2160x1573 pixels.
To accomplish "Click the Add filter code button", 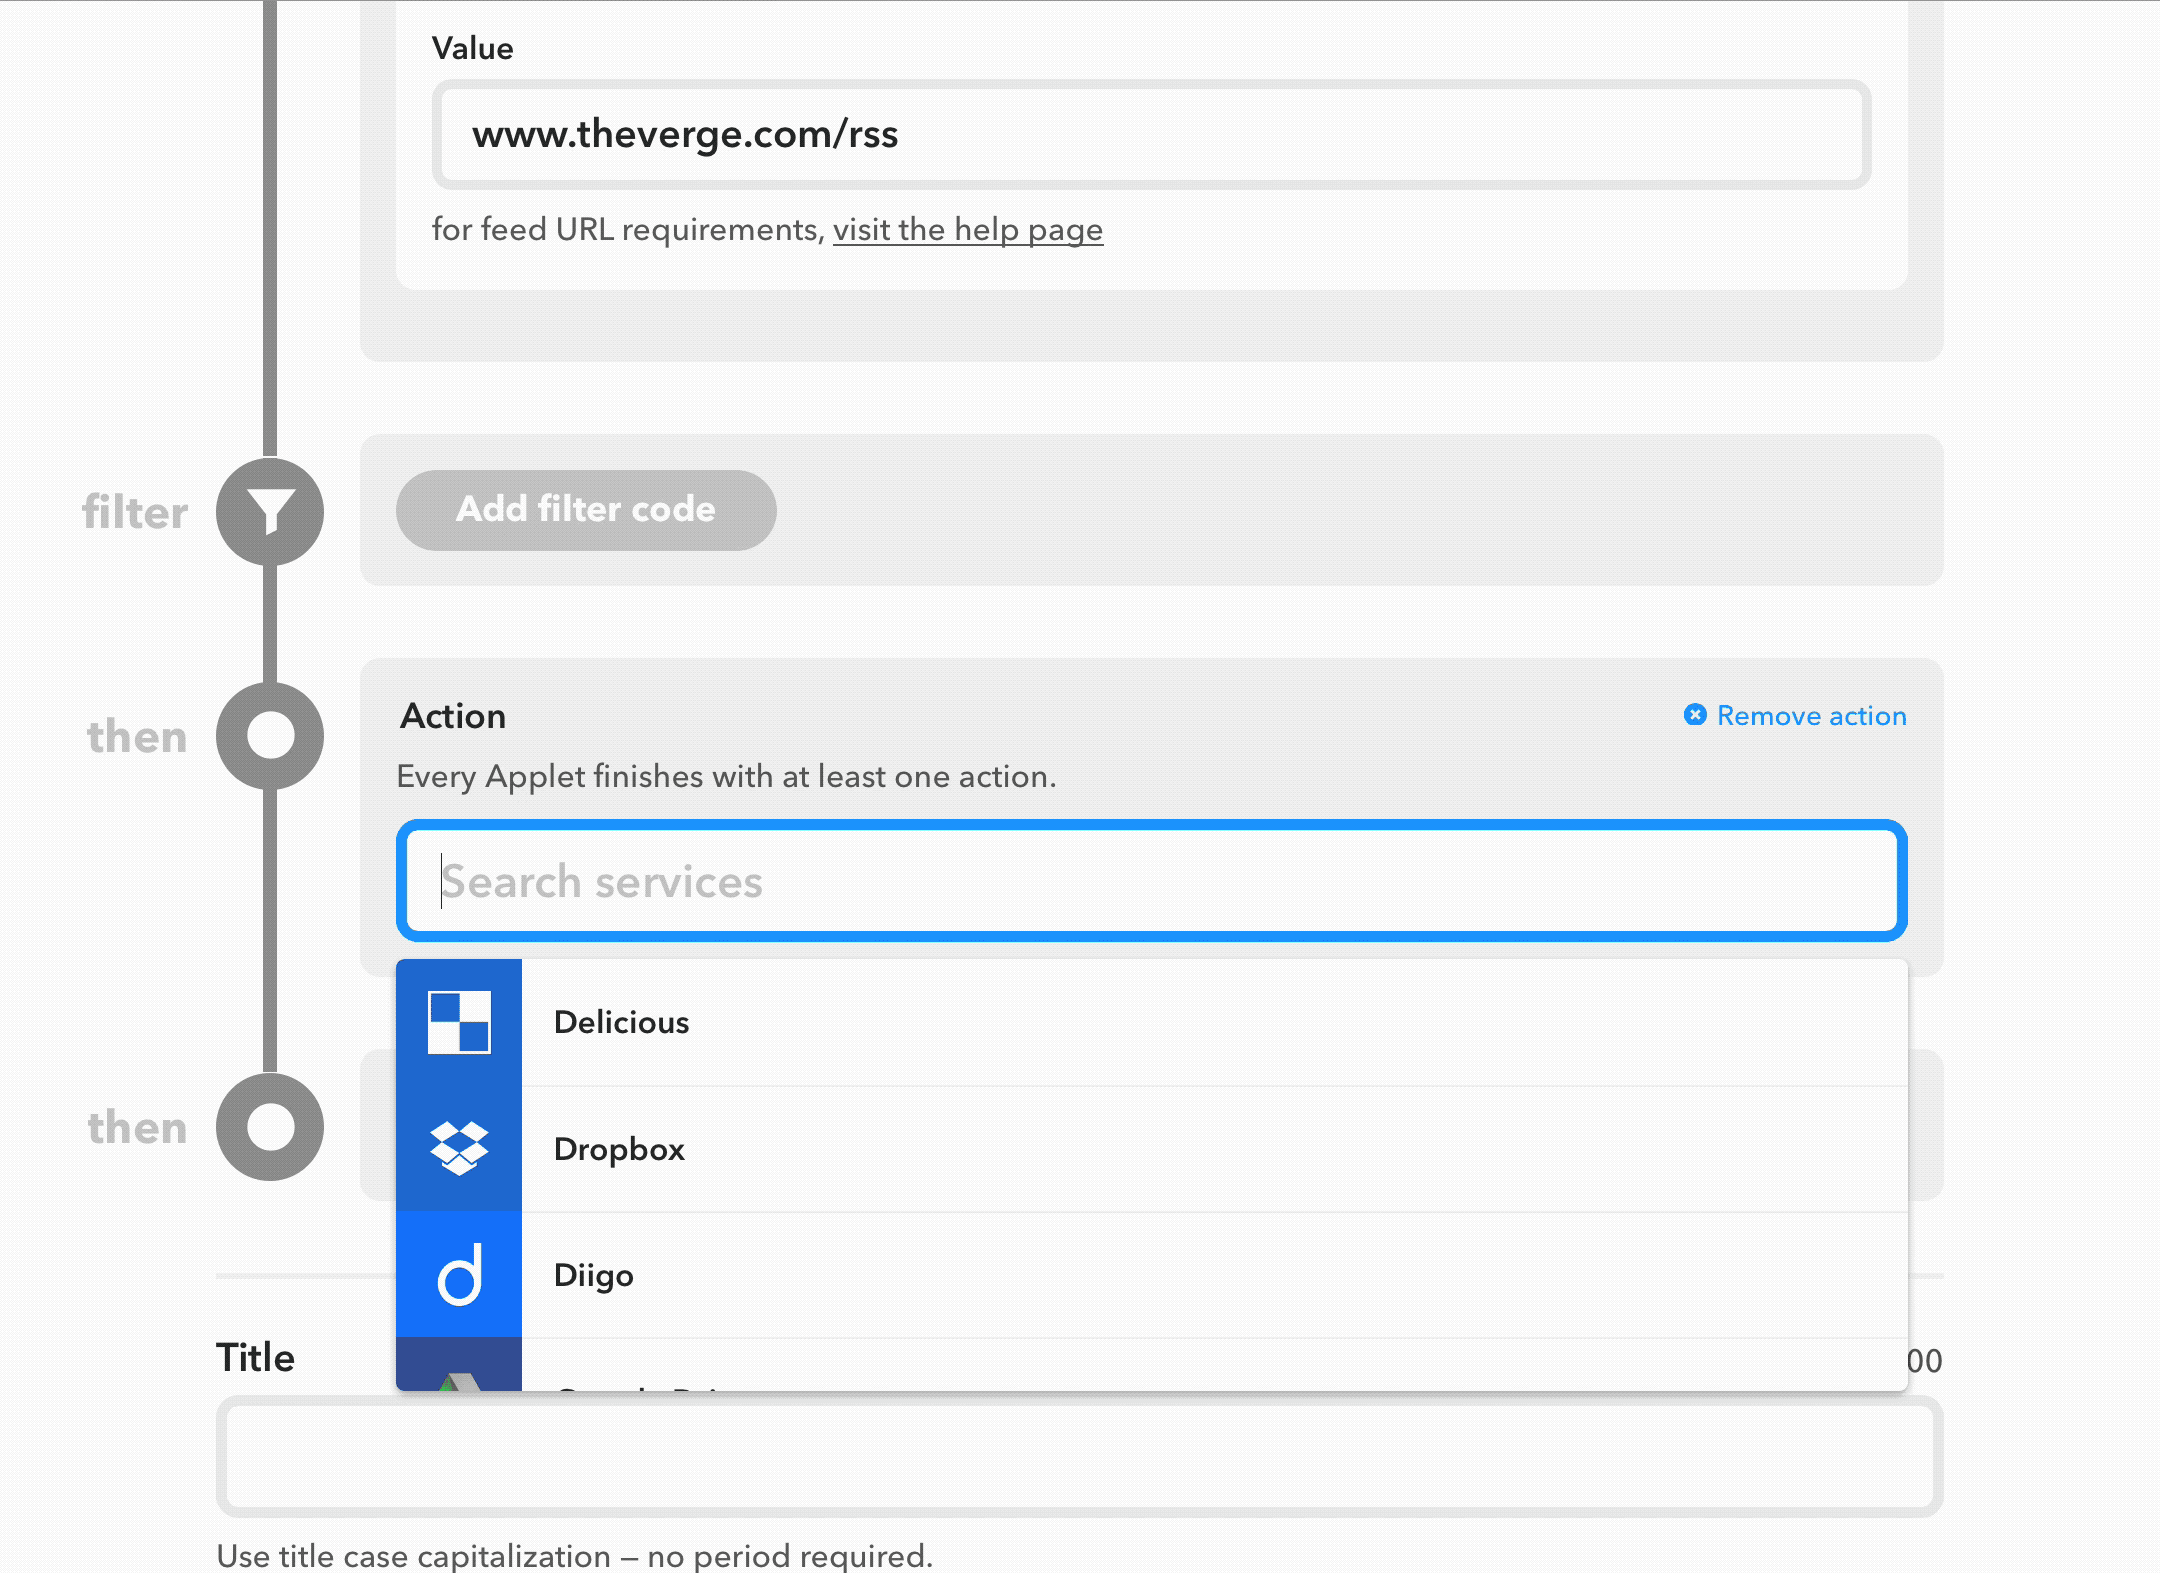I will point(586,510).
